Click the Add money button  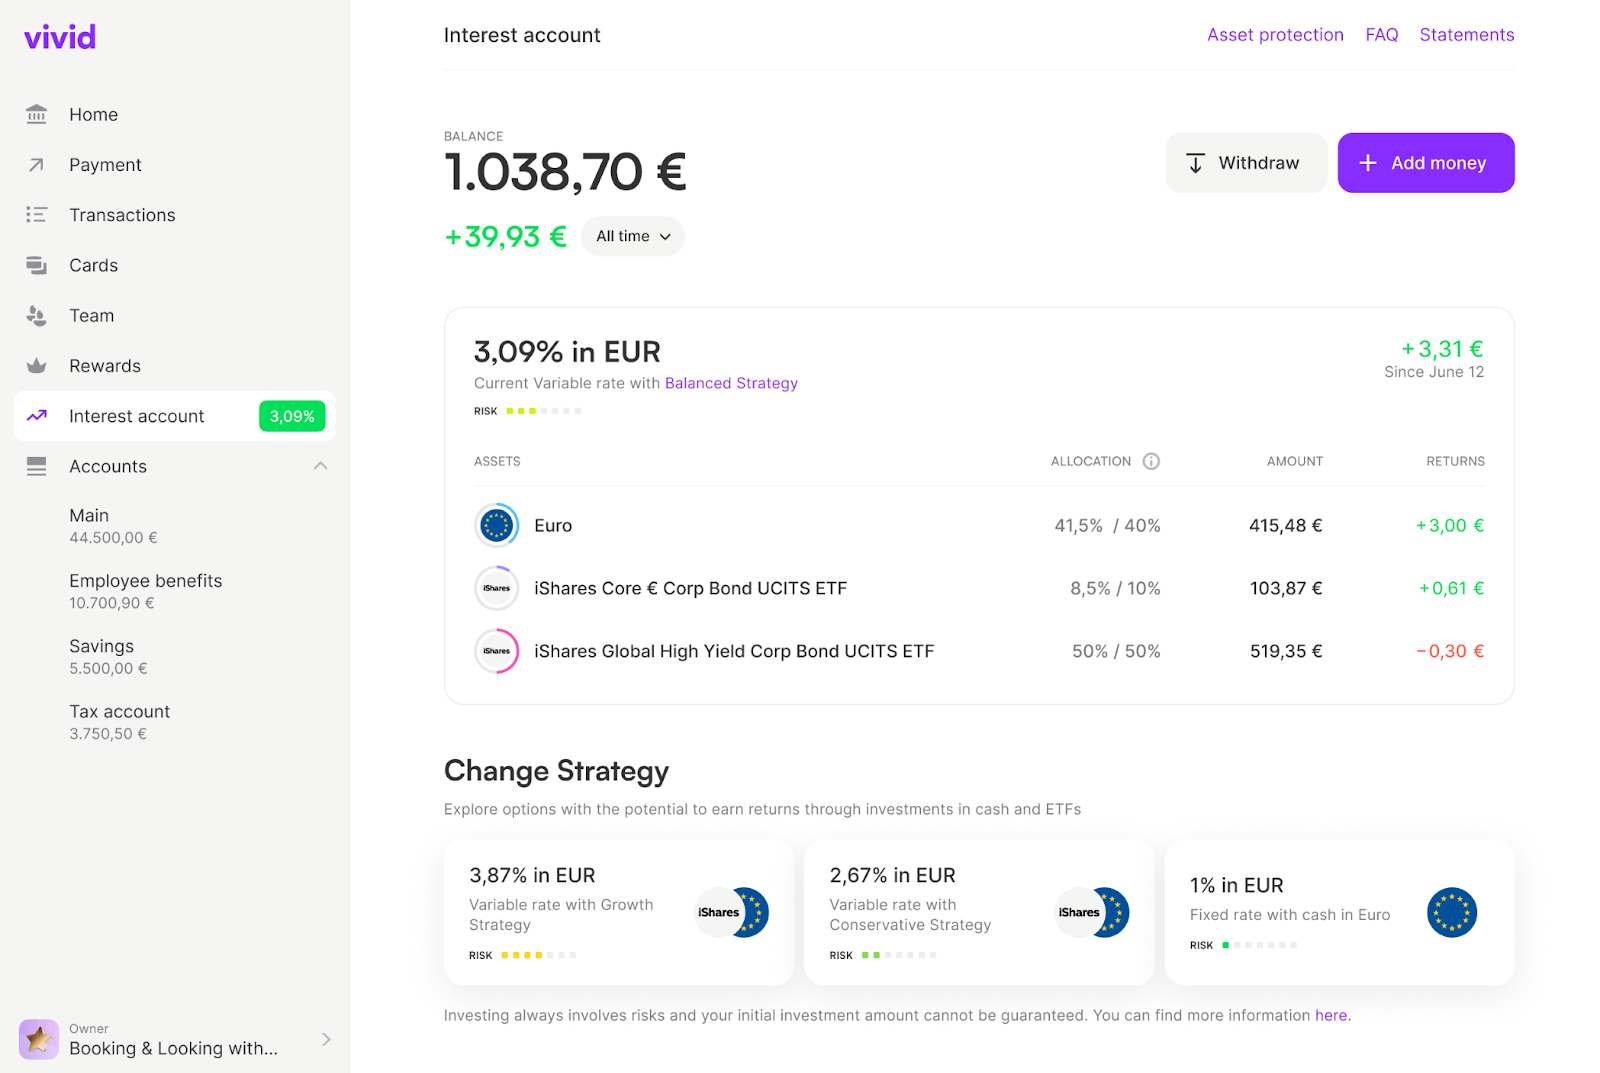pyautogui.click(x=1425, y=163)
